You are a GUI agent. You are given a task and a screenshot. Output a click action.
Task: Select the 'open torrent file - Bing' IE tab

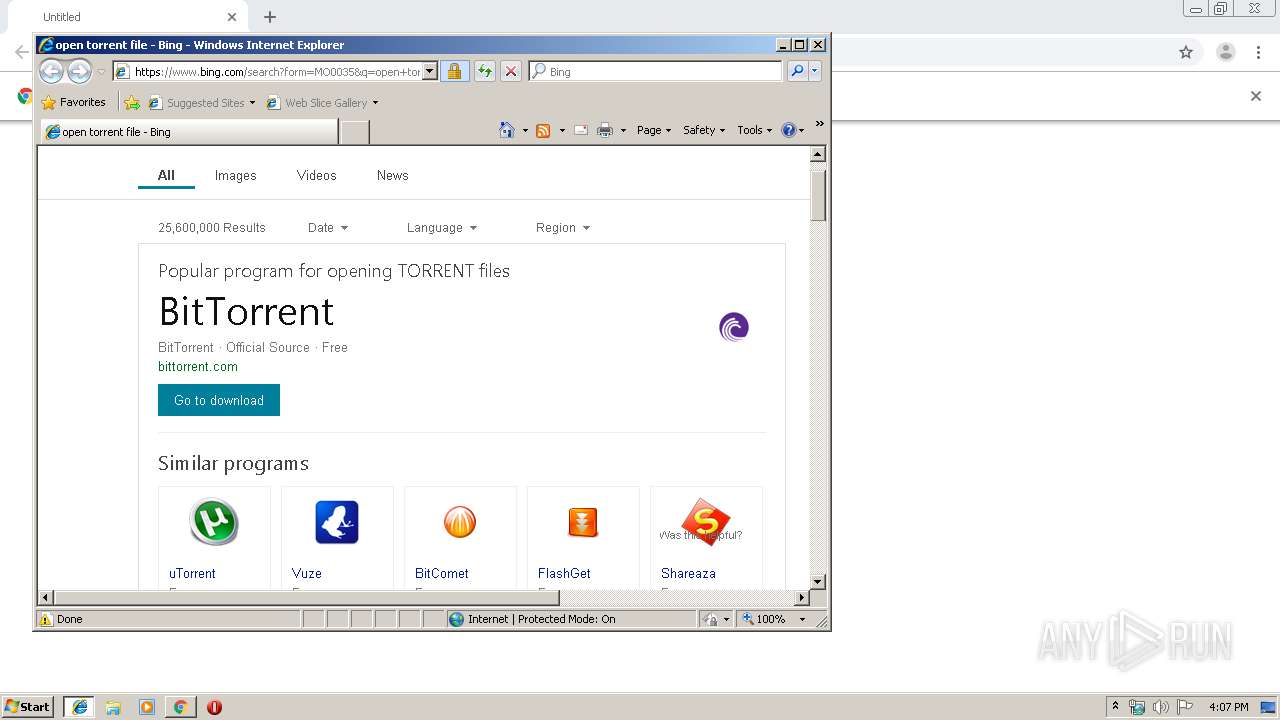click(x=189, y=131)
